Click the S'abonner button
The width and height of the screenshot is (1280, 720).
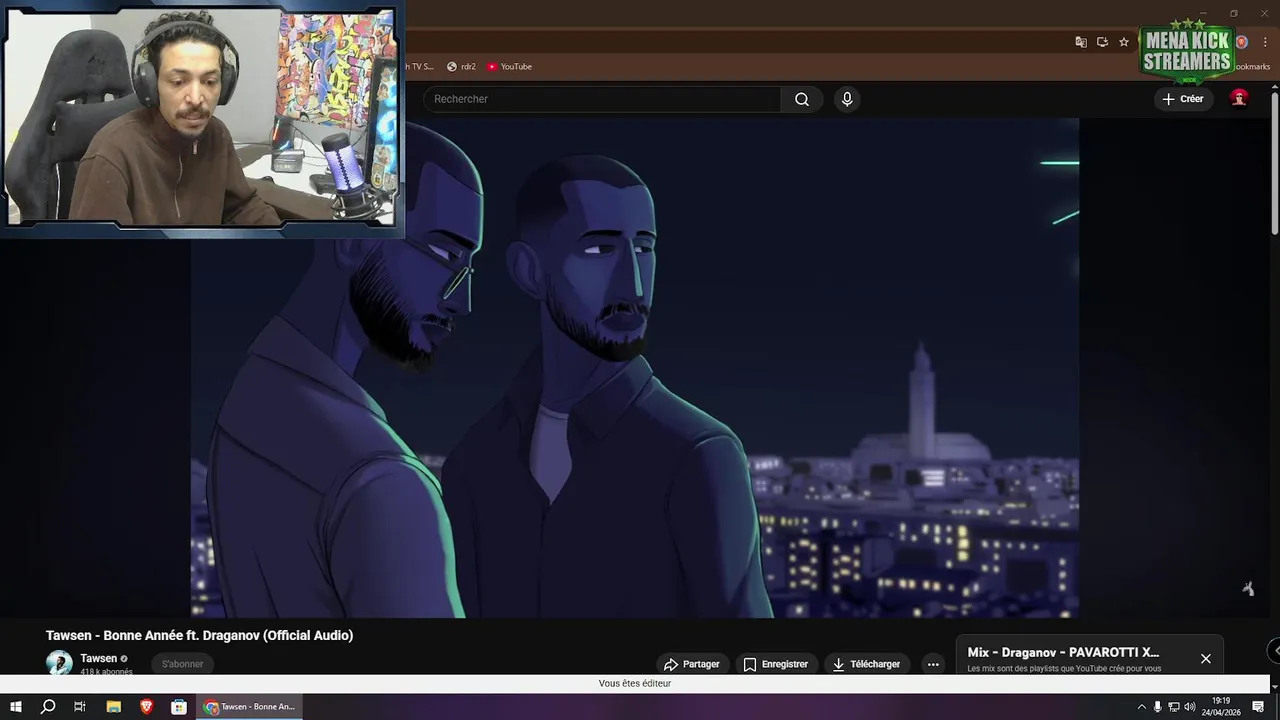(x=183, y=664)
